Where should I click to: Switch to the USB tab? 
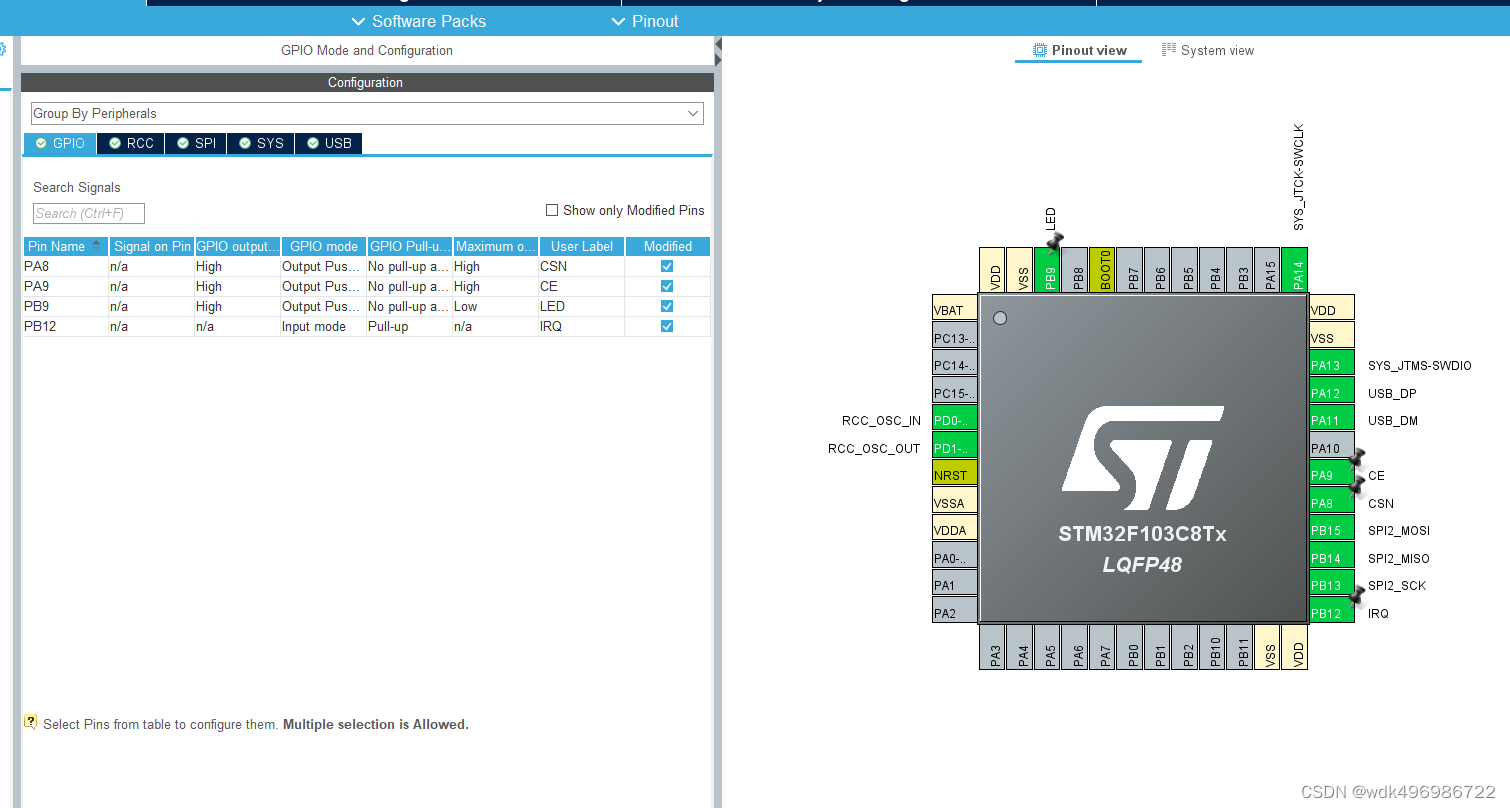click(x=328, y=143)
